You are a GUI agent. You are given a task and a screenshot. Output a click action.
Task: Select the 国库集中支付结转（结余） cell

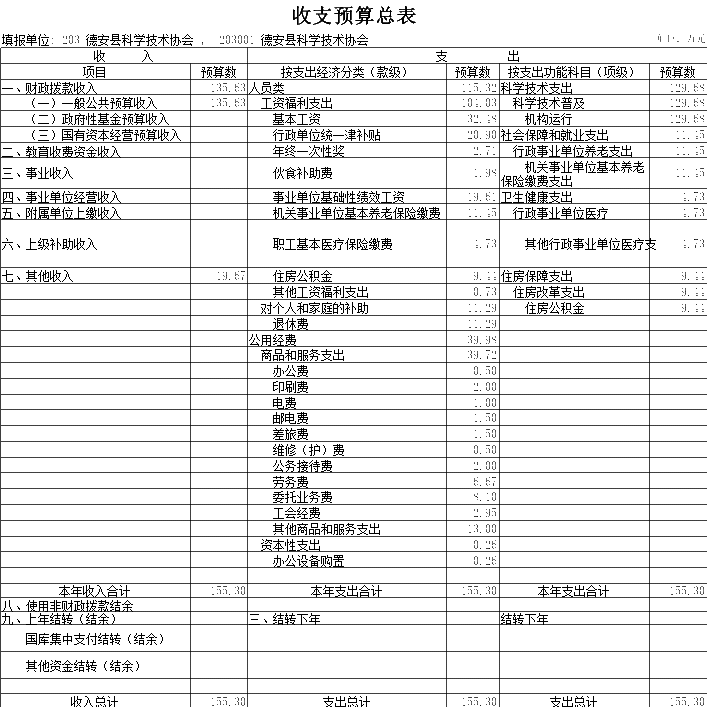[95, 638]
